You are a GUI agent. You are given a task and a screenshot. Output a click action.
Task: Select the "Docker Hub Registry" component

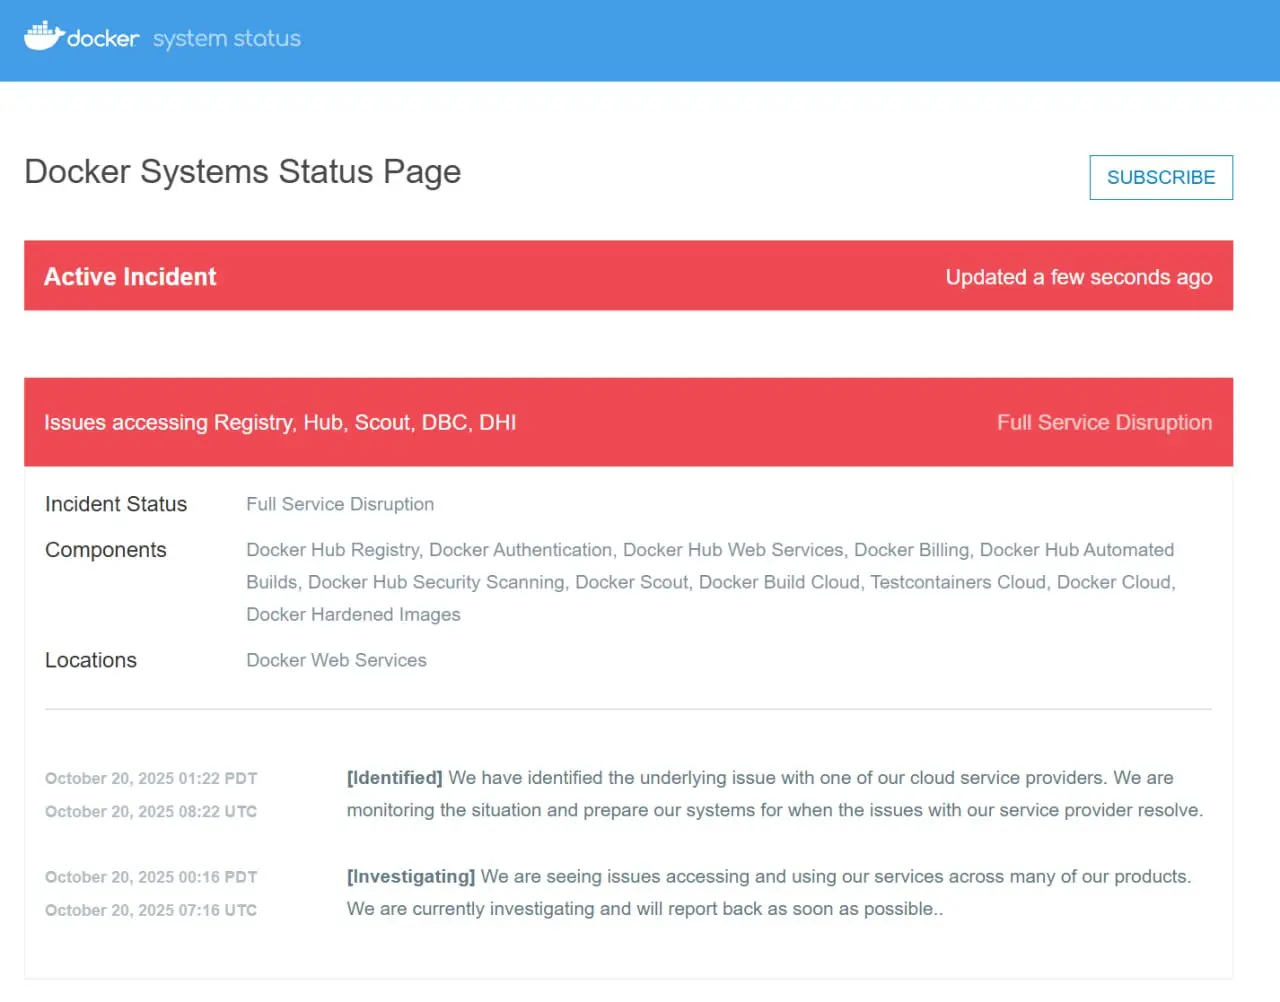[x=333, y=550]
